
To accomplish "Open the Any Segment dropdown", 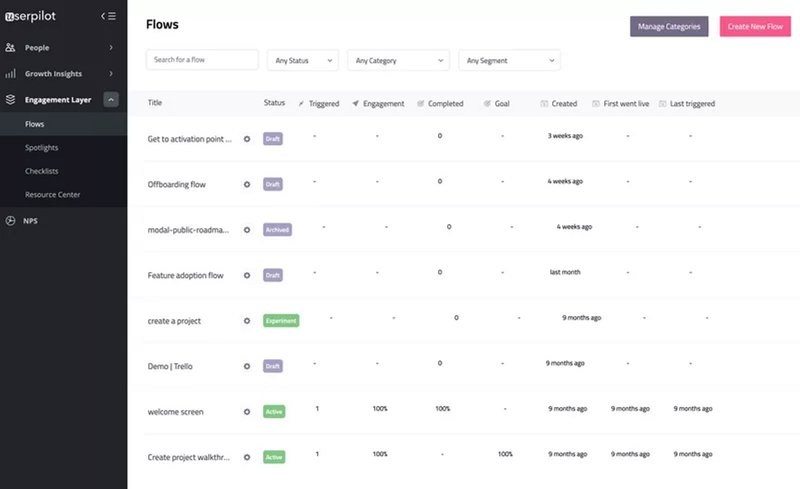I will point(509,61).
